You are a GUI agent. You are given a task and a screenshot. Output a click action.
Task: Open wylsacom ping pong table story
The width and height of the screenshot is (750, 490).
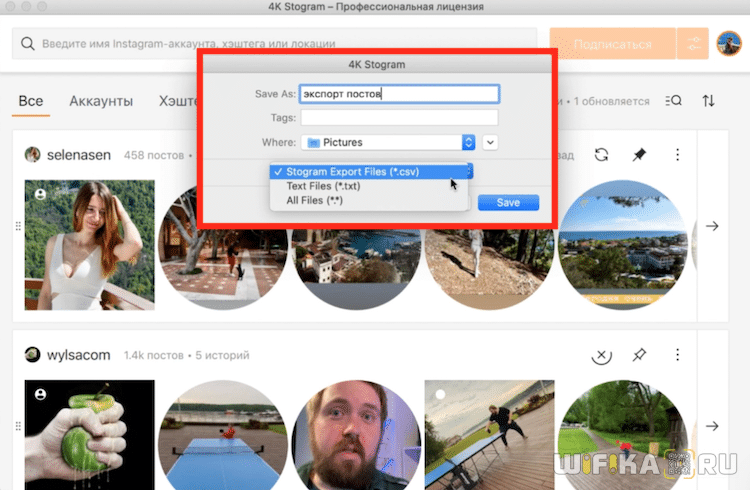point(223,434)
